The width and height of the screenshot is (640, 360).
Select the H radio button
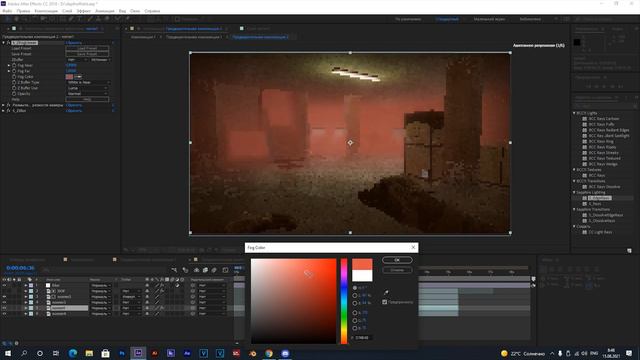point(355,288)
